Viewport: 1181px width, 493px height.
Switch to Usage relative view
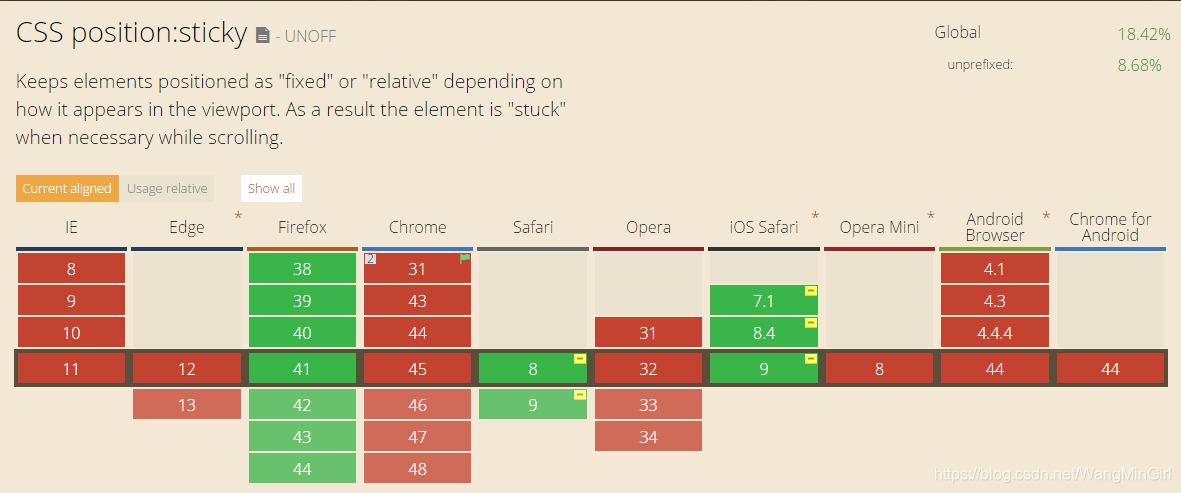167,188
